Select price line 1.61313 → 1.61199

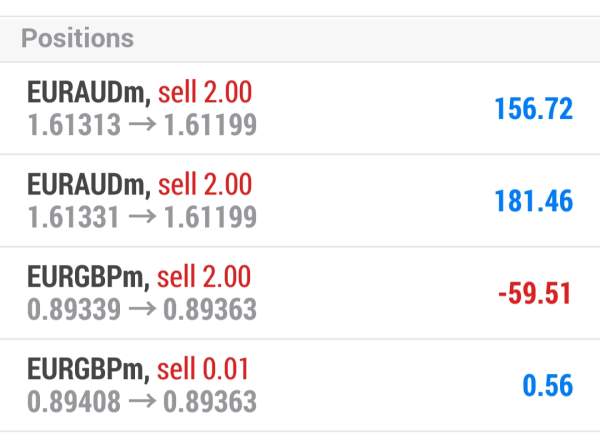[142, 124]
